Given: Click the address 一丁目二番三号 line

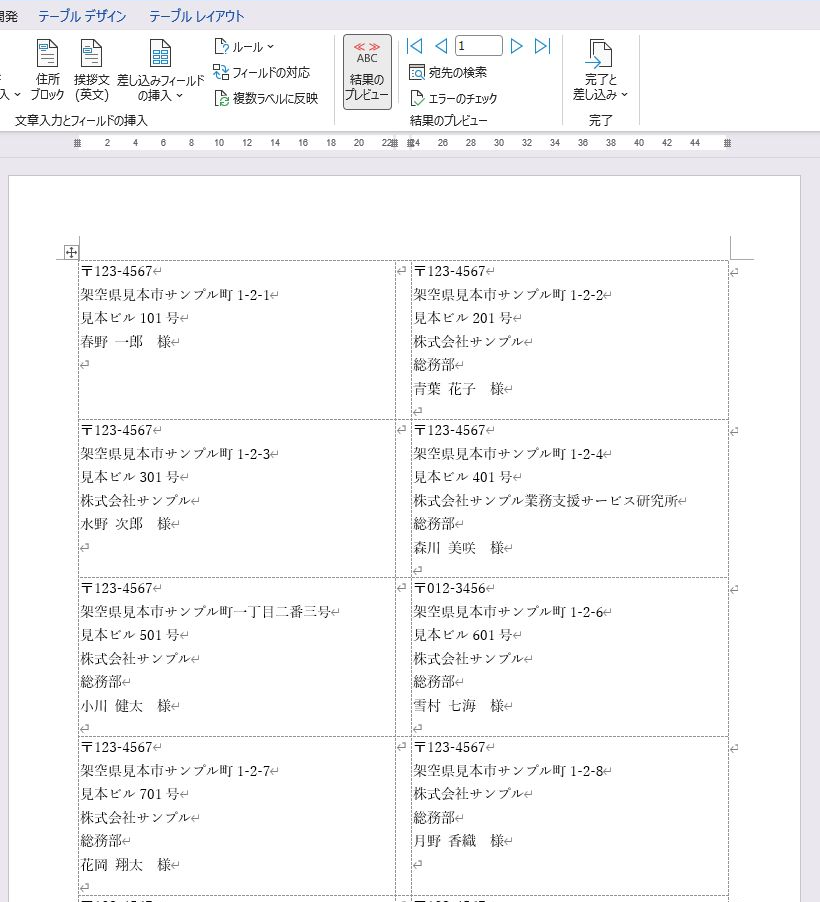Looking at the screenshot, I should click(206, 612).
